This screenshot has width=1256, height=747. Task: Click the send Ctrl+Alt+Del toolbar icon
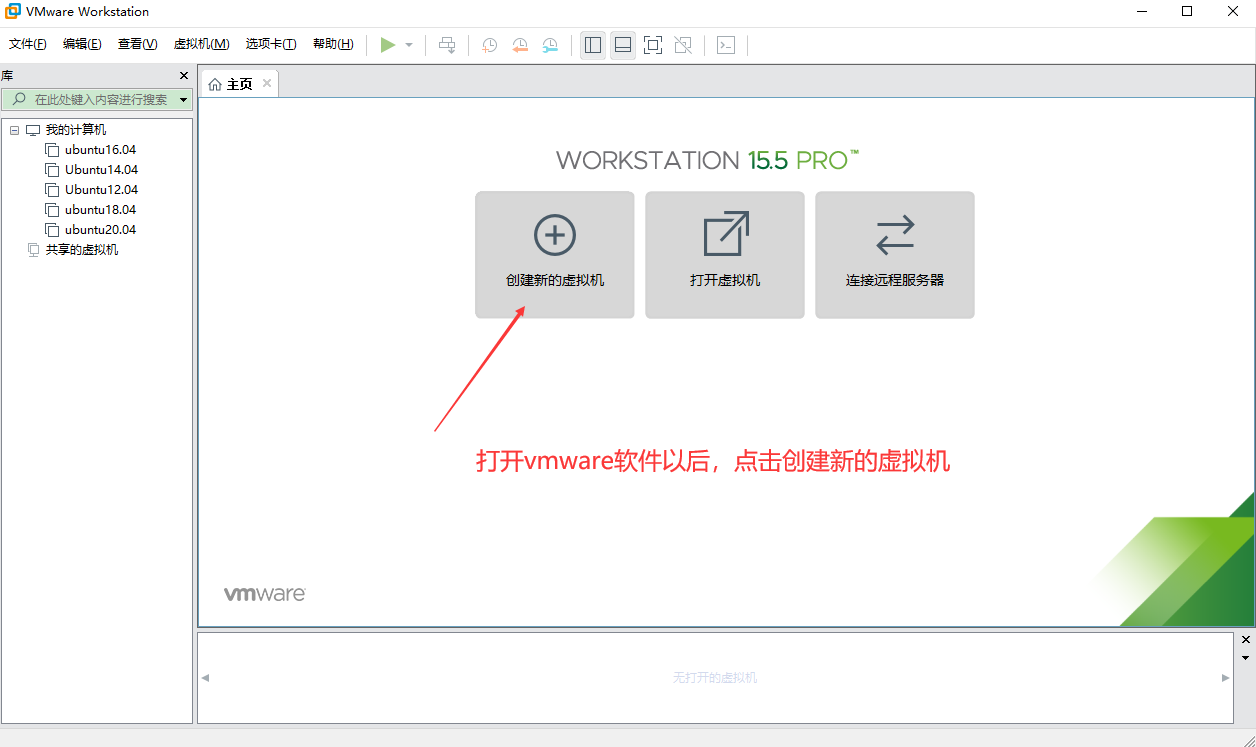[447, 45]
